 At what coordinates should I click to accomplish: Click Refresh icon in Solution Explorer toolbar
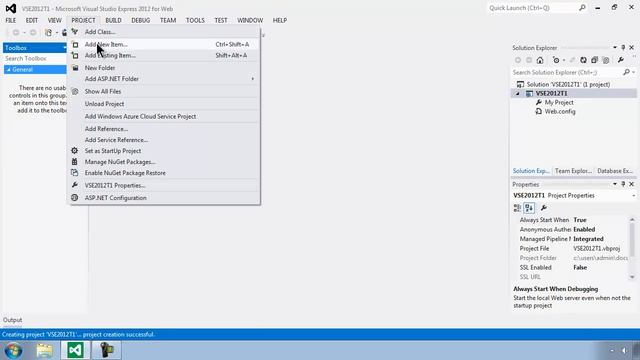coord(583,60)
